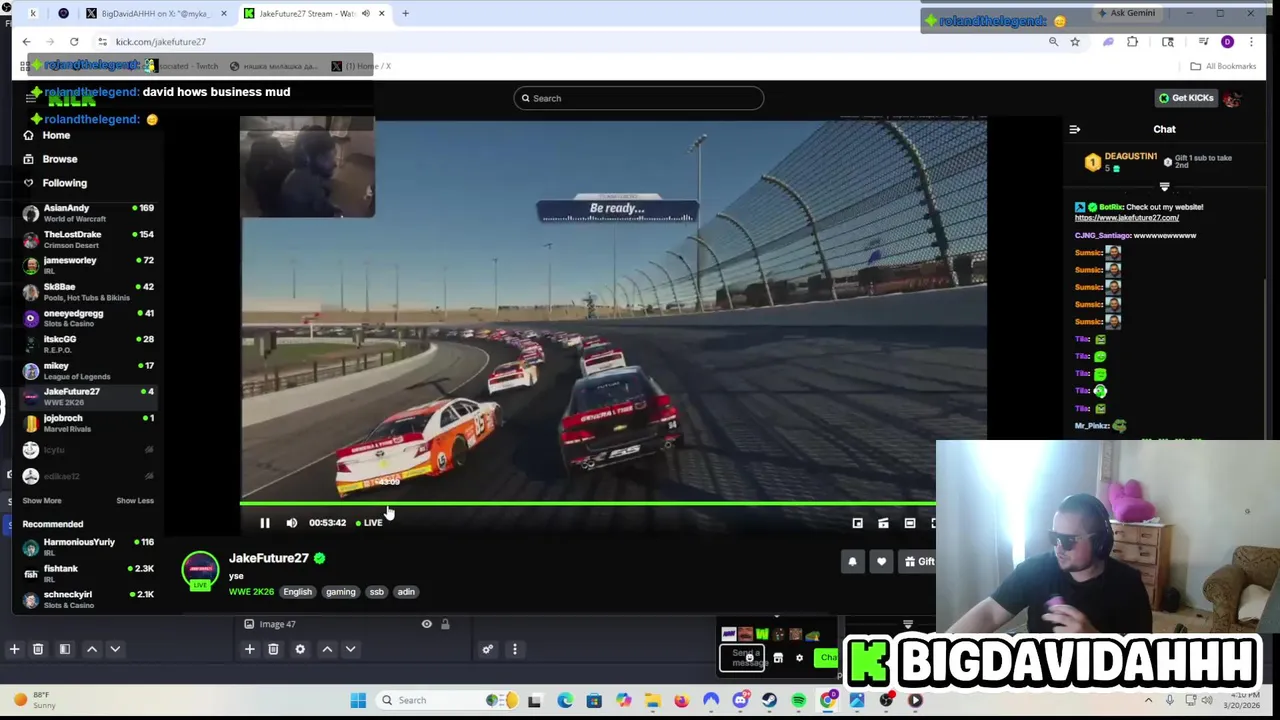Viewport: 1280px width, 720px height.
Task: Open the Chrome three-dot menu
Action: (x=1251, y=42)
